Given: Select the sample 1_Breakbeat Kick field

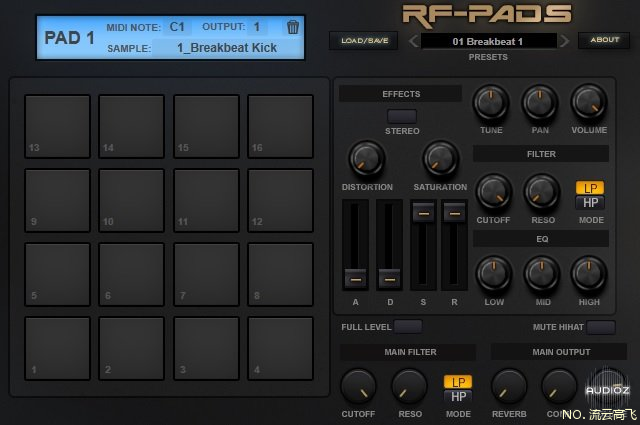Looking at the screenshot, I should (227, 48).
